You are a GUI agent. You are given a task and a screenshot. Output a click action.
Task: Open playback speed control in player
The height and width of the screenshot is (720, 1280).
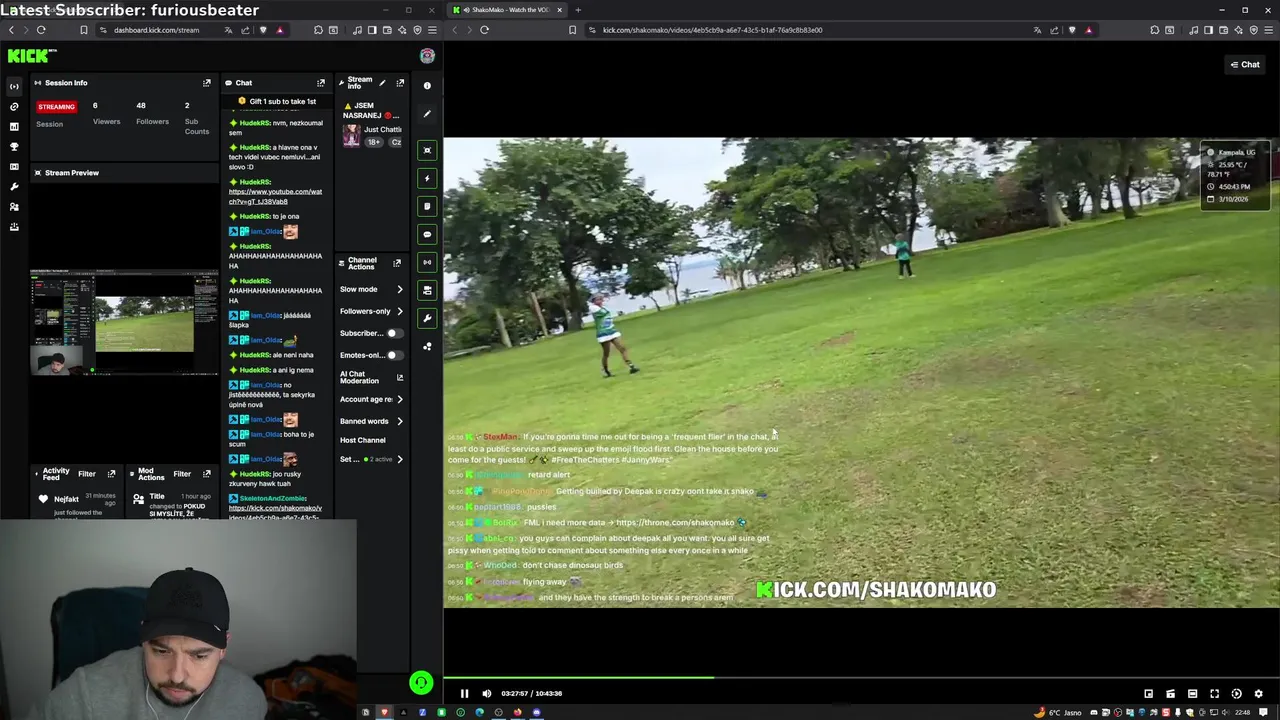click(1236, 693)
